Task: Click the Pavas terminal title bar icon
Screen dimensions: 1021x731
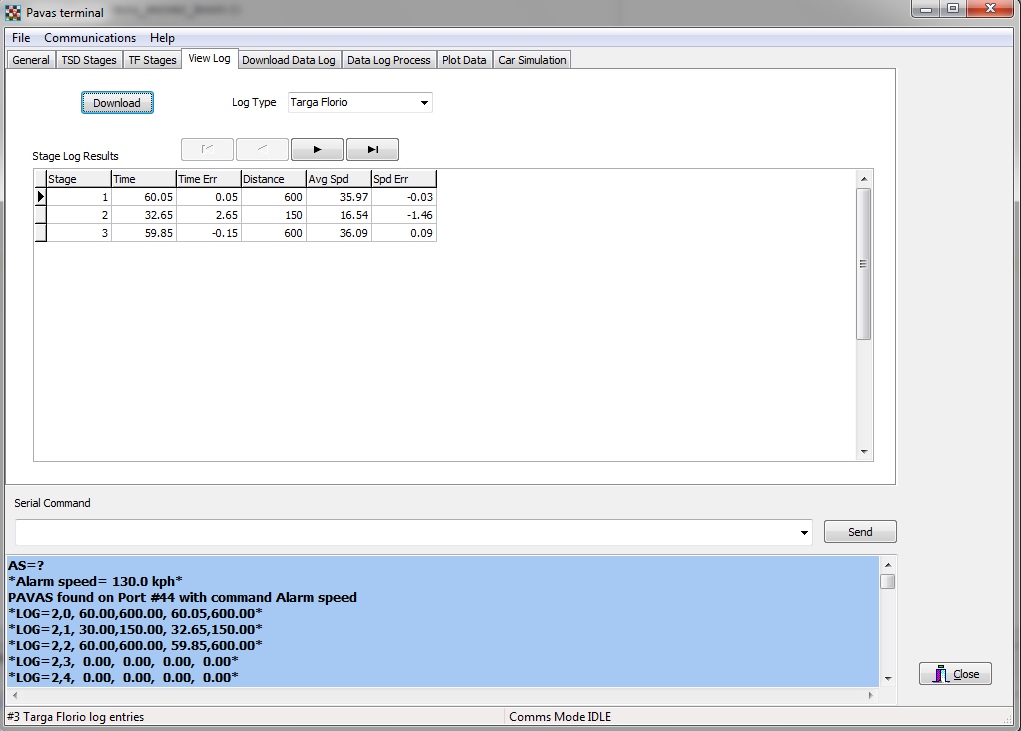Action: tap(13, 13)
